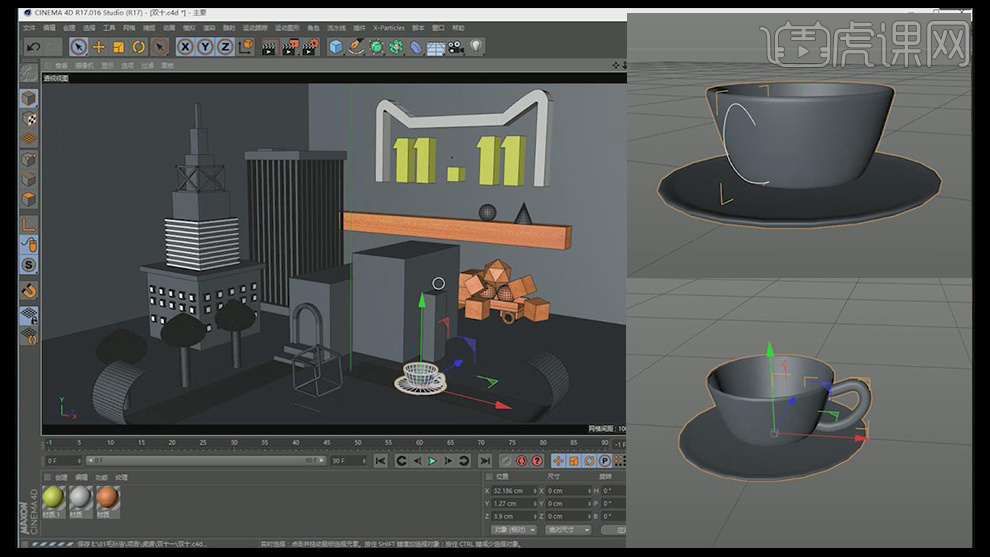Open the second dropdown below the Z size field
Image resolution: width=990 pixels, height=557 pixels.
pos(568,530)
